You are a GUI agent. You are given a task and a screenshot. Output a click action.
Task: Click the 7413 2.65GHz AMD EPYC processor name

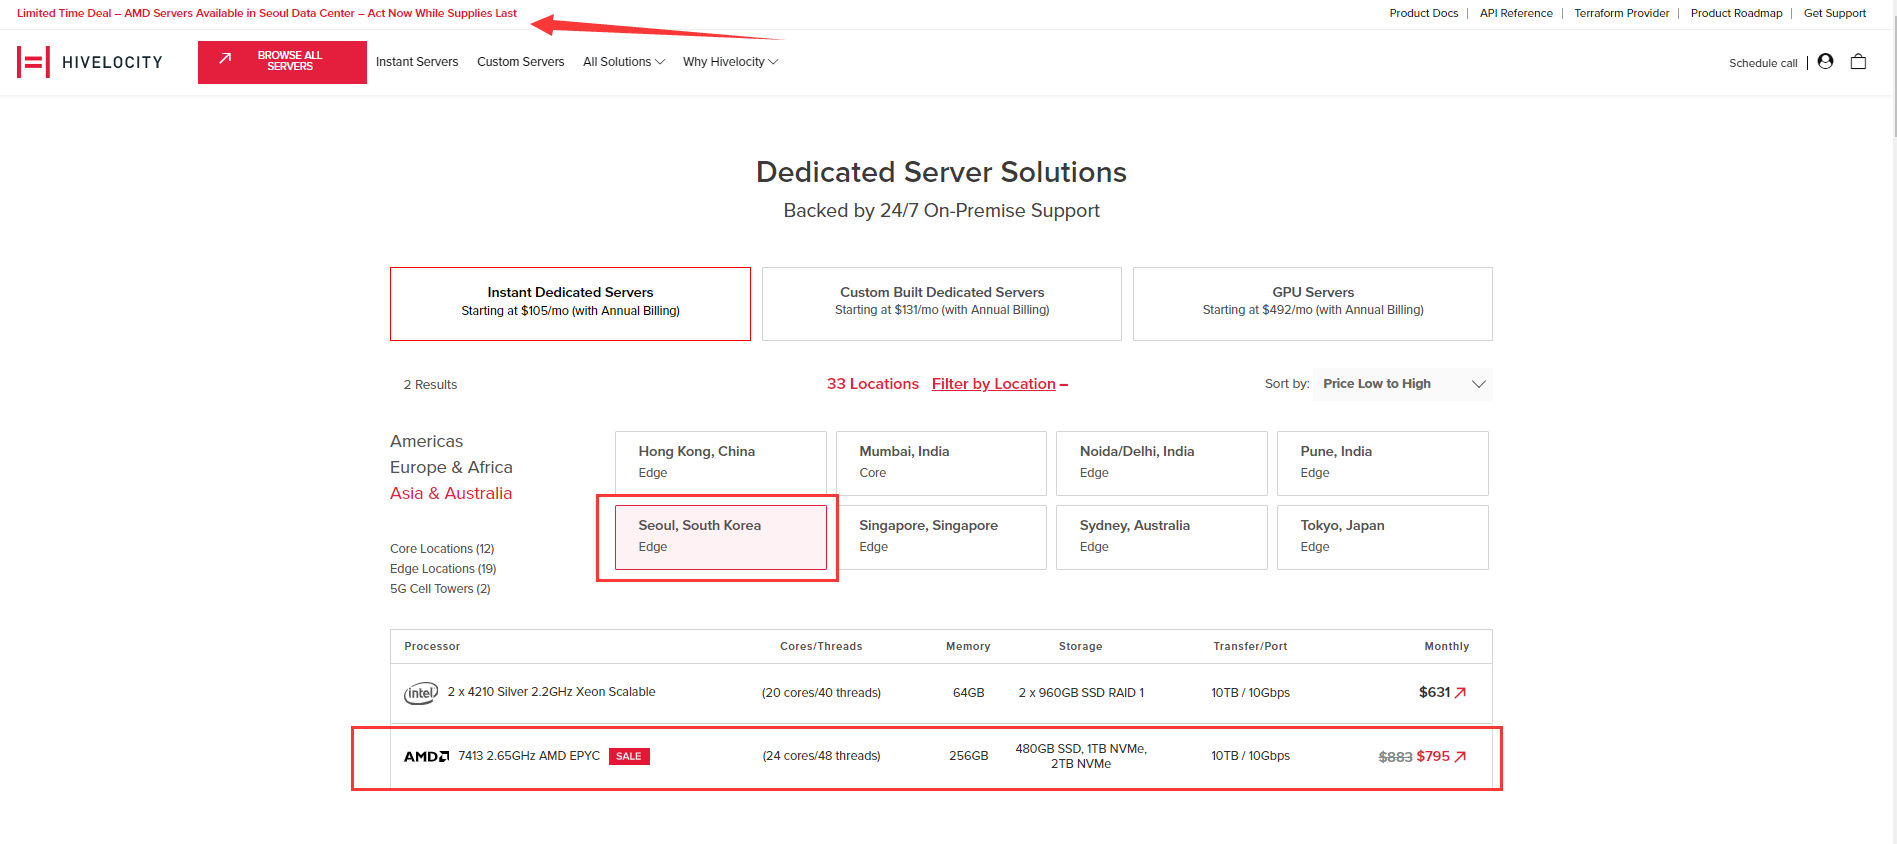pyautogui.click(x=529, y=756)
